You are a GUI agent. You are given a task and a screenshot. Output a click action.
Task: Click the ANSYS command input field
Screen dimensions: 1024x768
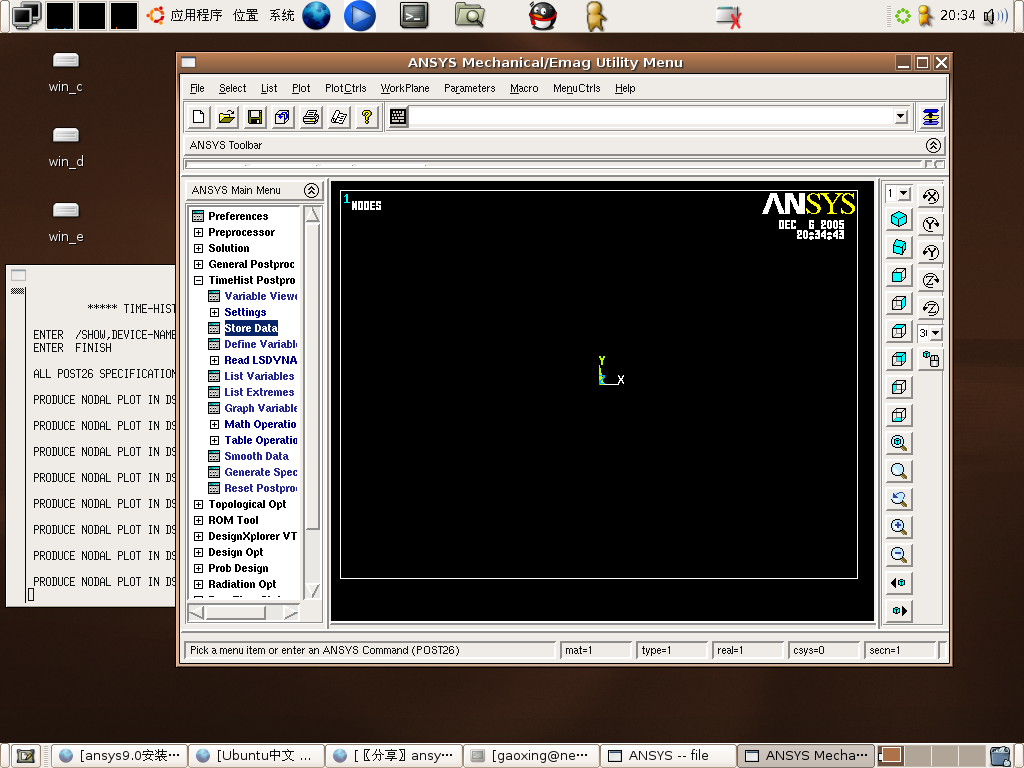click(651, 117)
